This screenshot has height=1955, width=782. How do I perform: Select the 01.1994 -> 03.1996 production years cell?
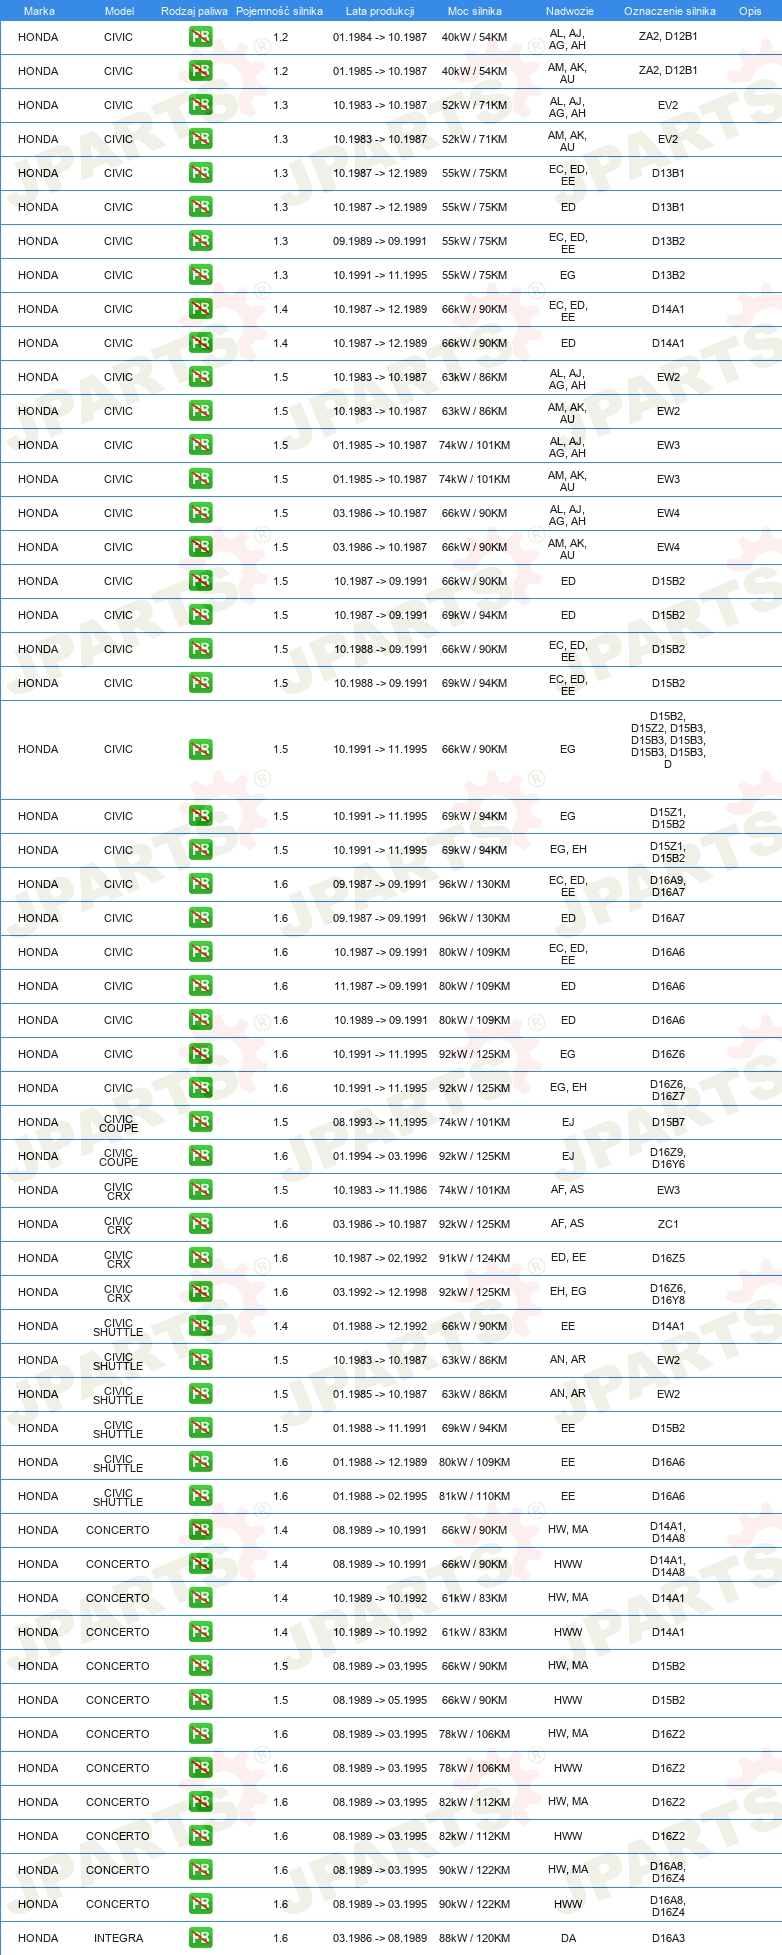point(380,1156)
